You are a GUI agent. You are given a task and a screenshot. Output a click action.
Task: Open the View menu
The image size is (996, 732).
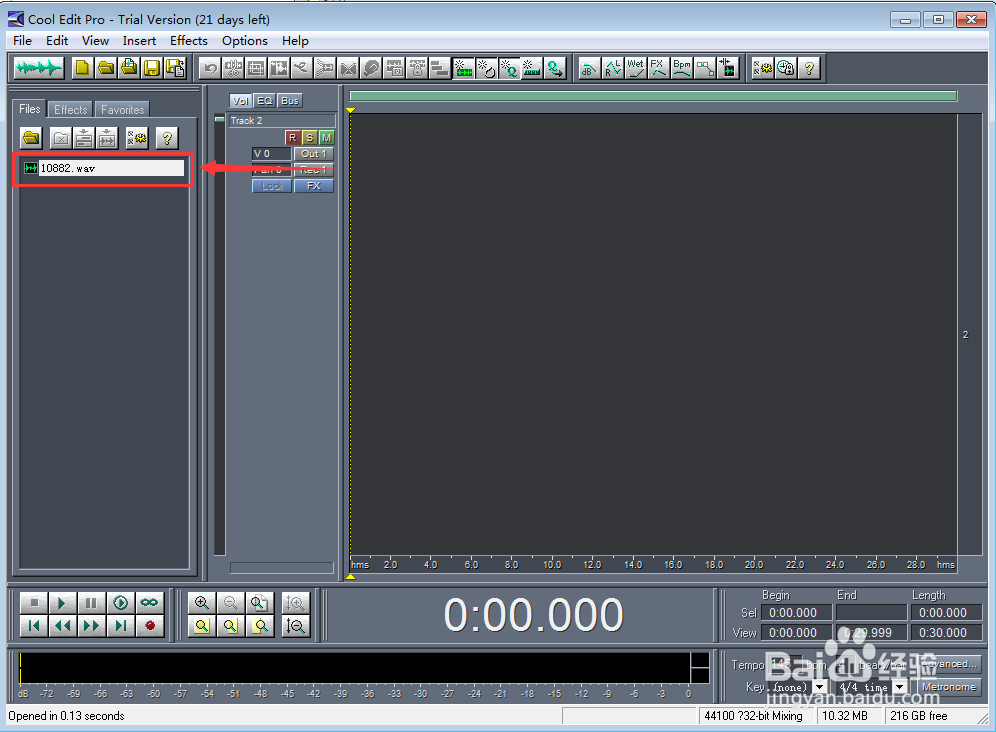(95, 41)
